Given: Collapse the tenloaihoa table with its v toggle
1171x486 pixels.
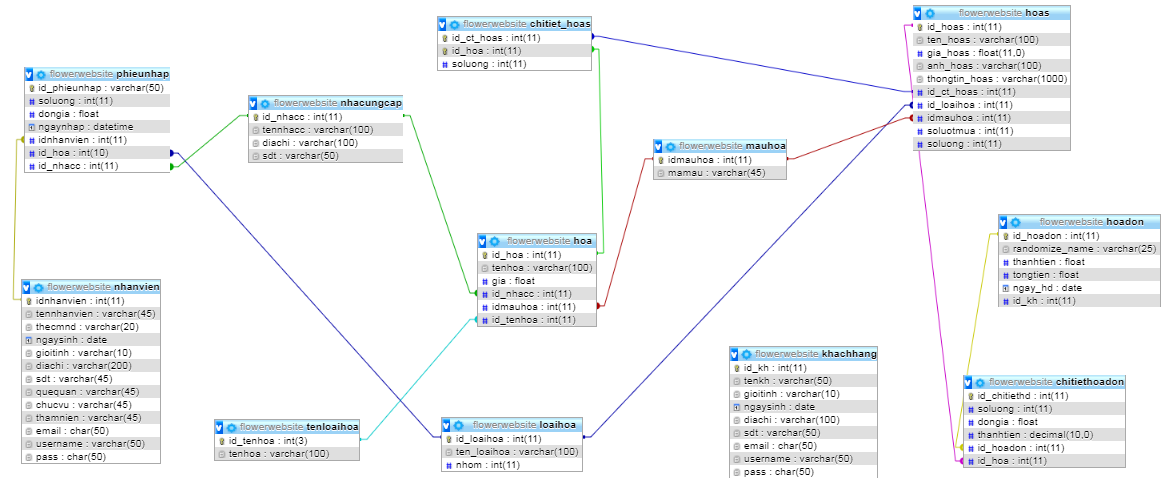Looking at the screenshot, I should click(220, 427).
